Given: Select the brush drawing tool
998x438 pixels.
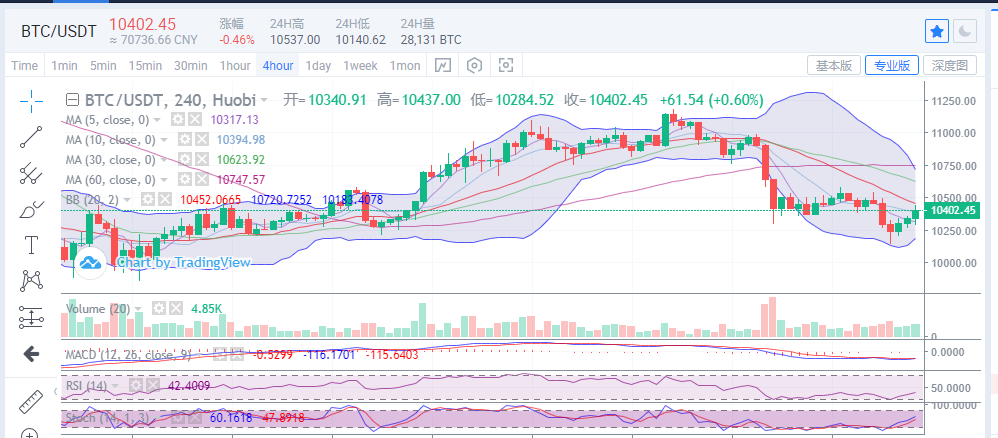Looking at the screenshot, I should (x=31, y=209).
